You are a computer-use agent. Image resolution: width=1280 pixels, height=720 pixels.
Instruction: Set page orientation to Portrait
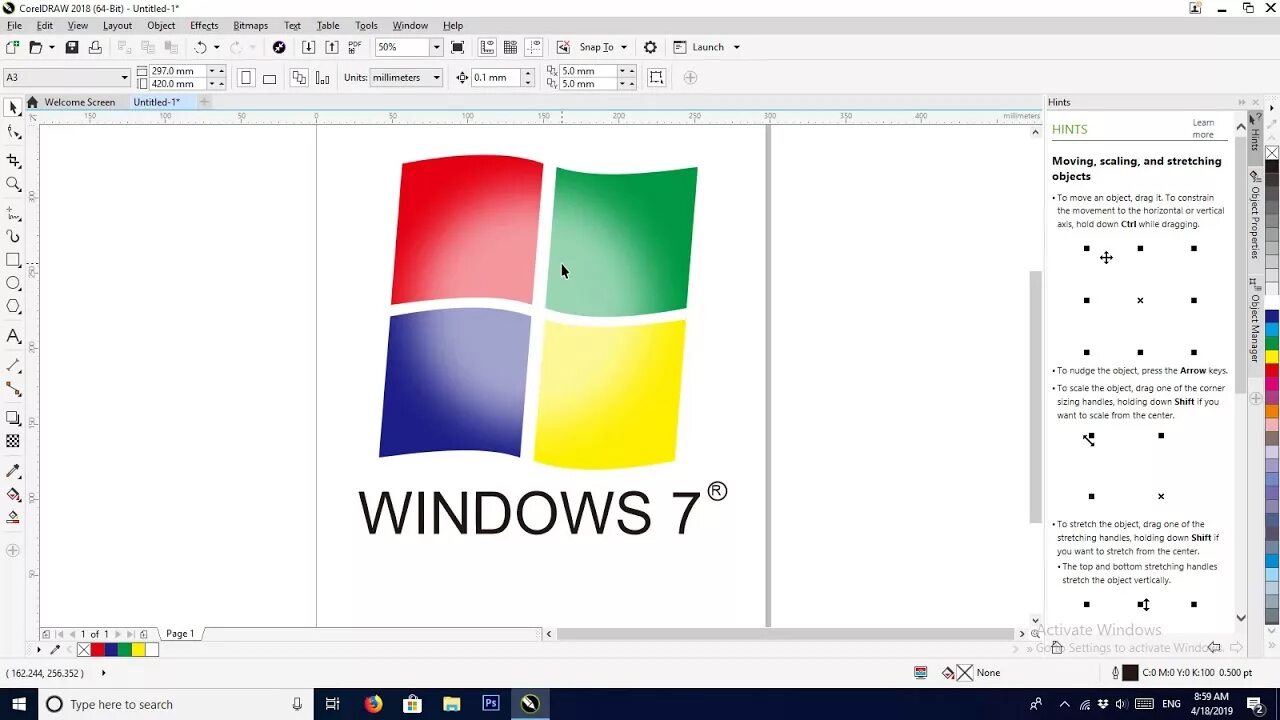[246, 77]
